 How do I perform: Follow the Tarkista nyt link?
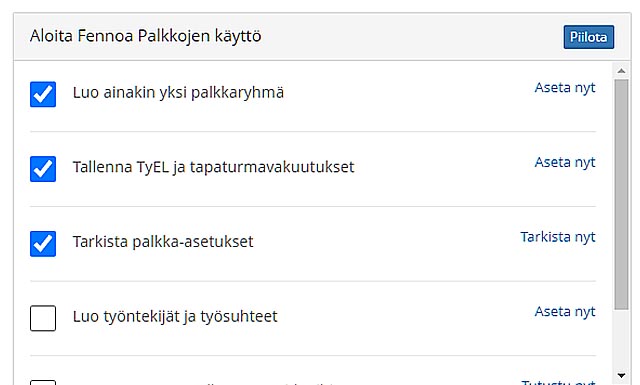pyautogui.click(x=558, y=237)
